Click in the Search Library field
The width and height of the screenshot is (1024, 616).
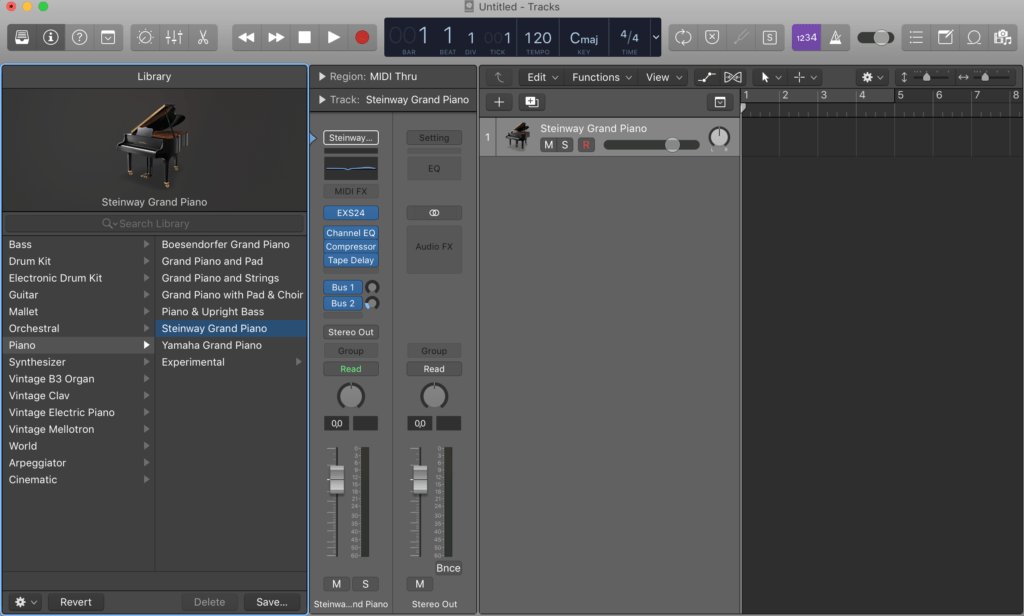coord(154,223)
